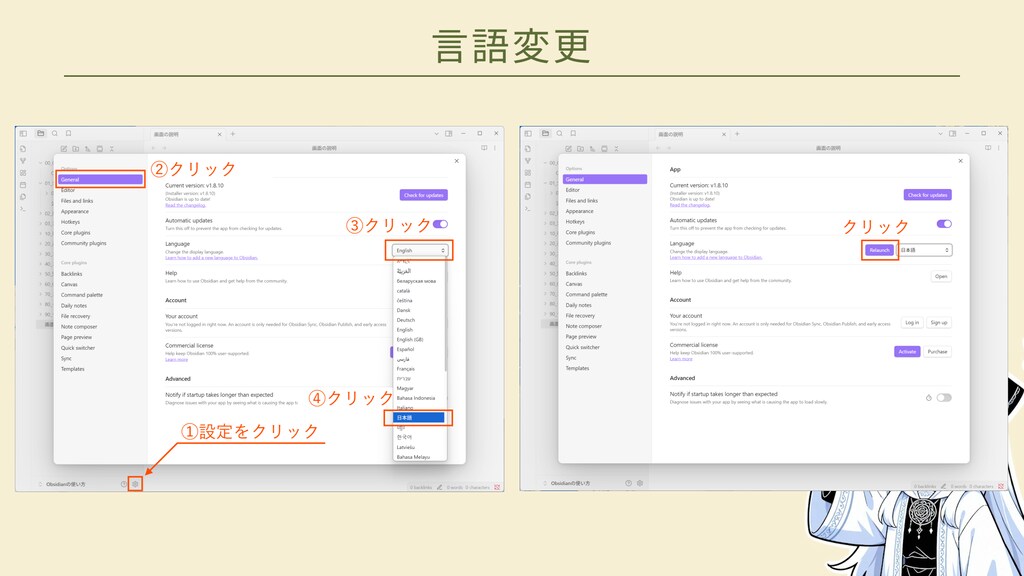Image resolution: width=1024 pixels, height=576 pixels.
Task: Click Check for updates in the right screenshot
Action: (927, 195)
